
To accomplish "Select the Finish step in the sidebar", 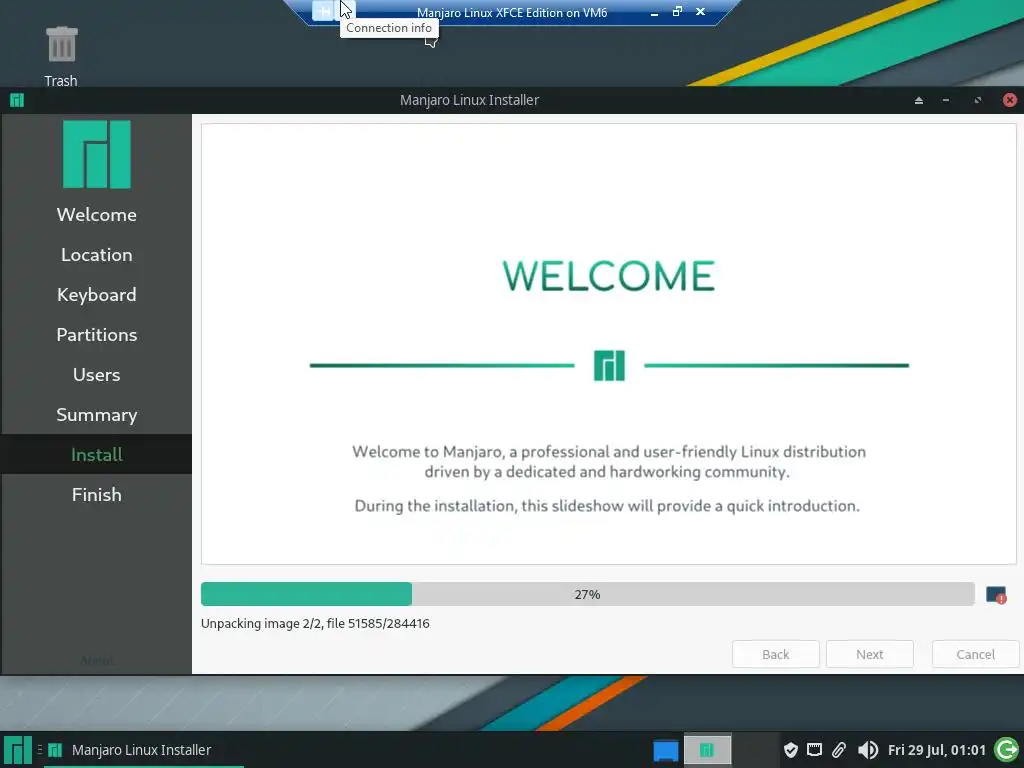I will (x=97, y=494).
